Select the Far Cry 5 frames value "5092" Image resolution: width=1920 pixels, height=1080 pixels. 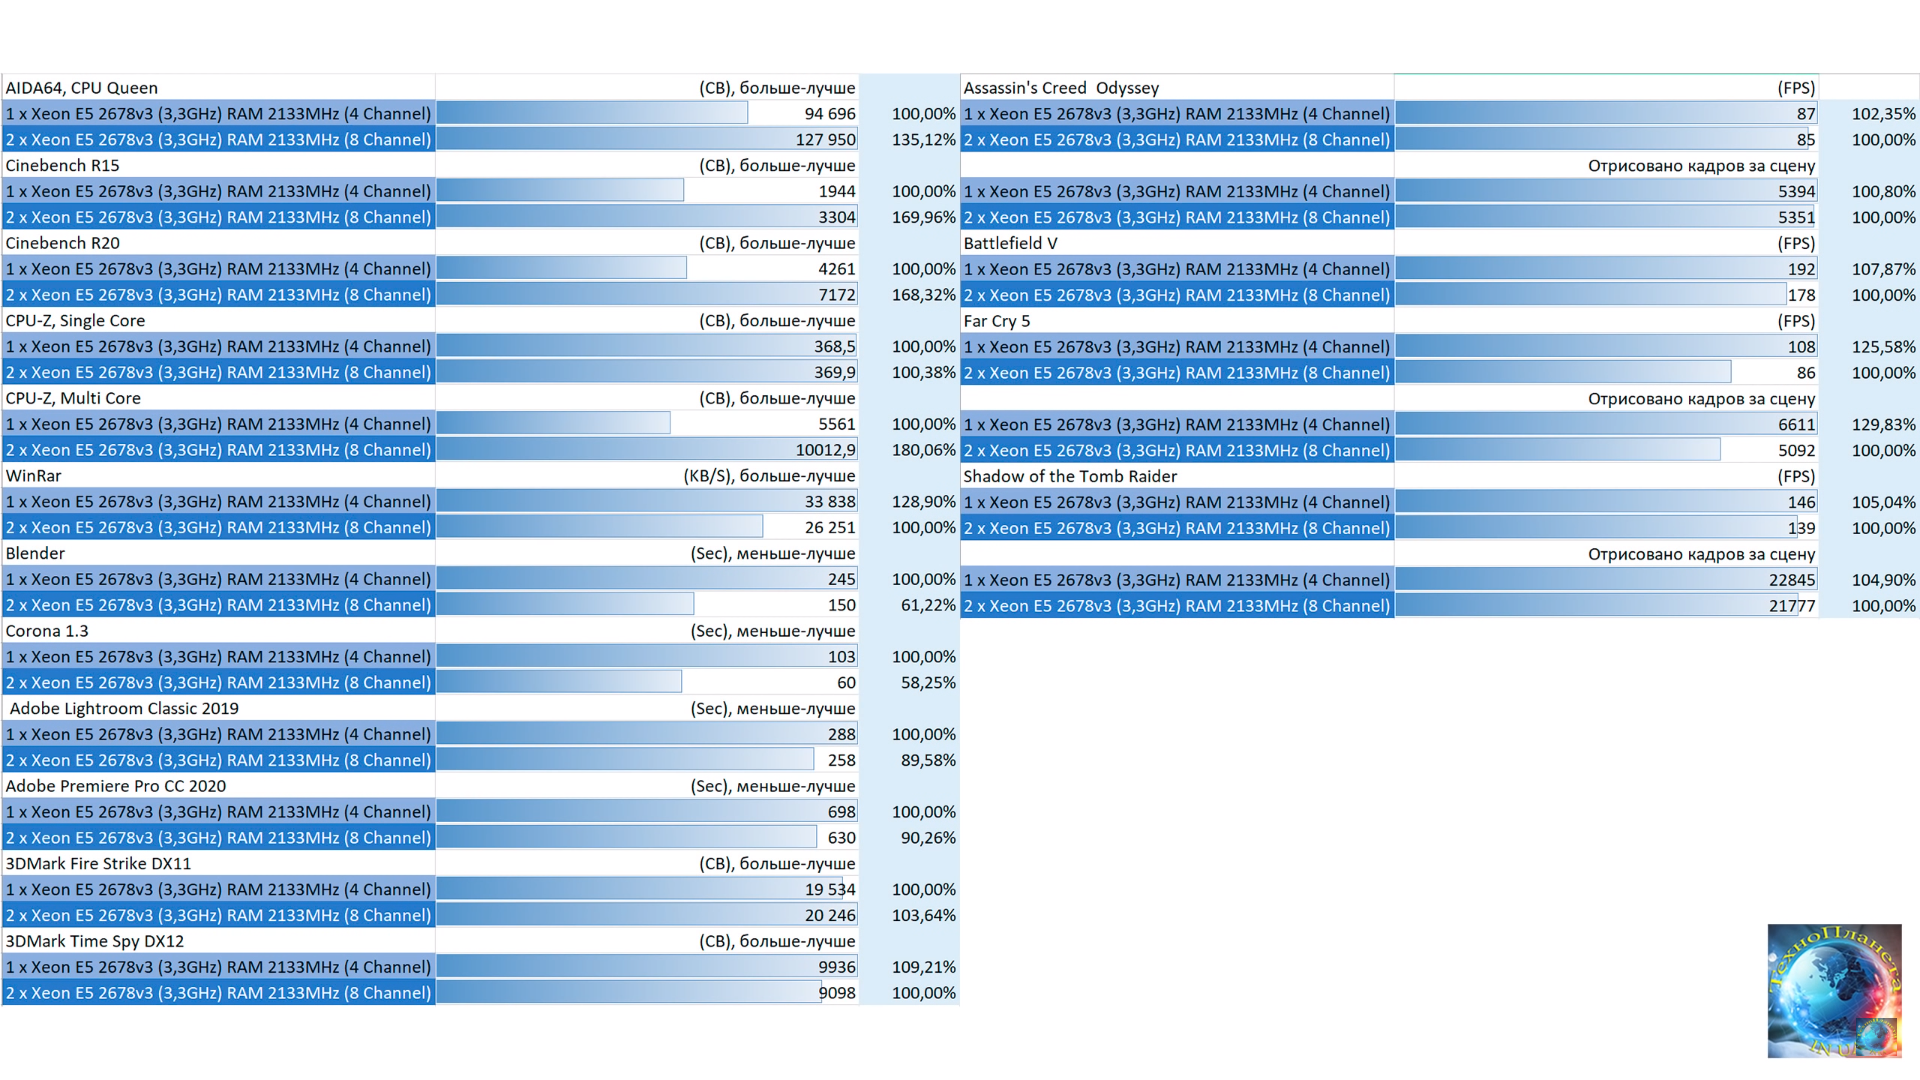(1797, 451)
